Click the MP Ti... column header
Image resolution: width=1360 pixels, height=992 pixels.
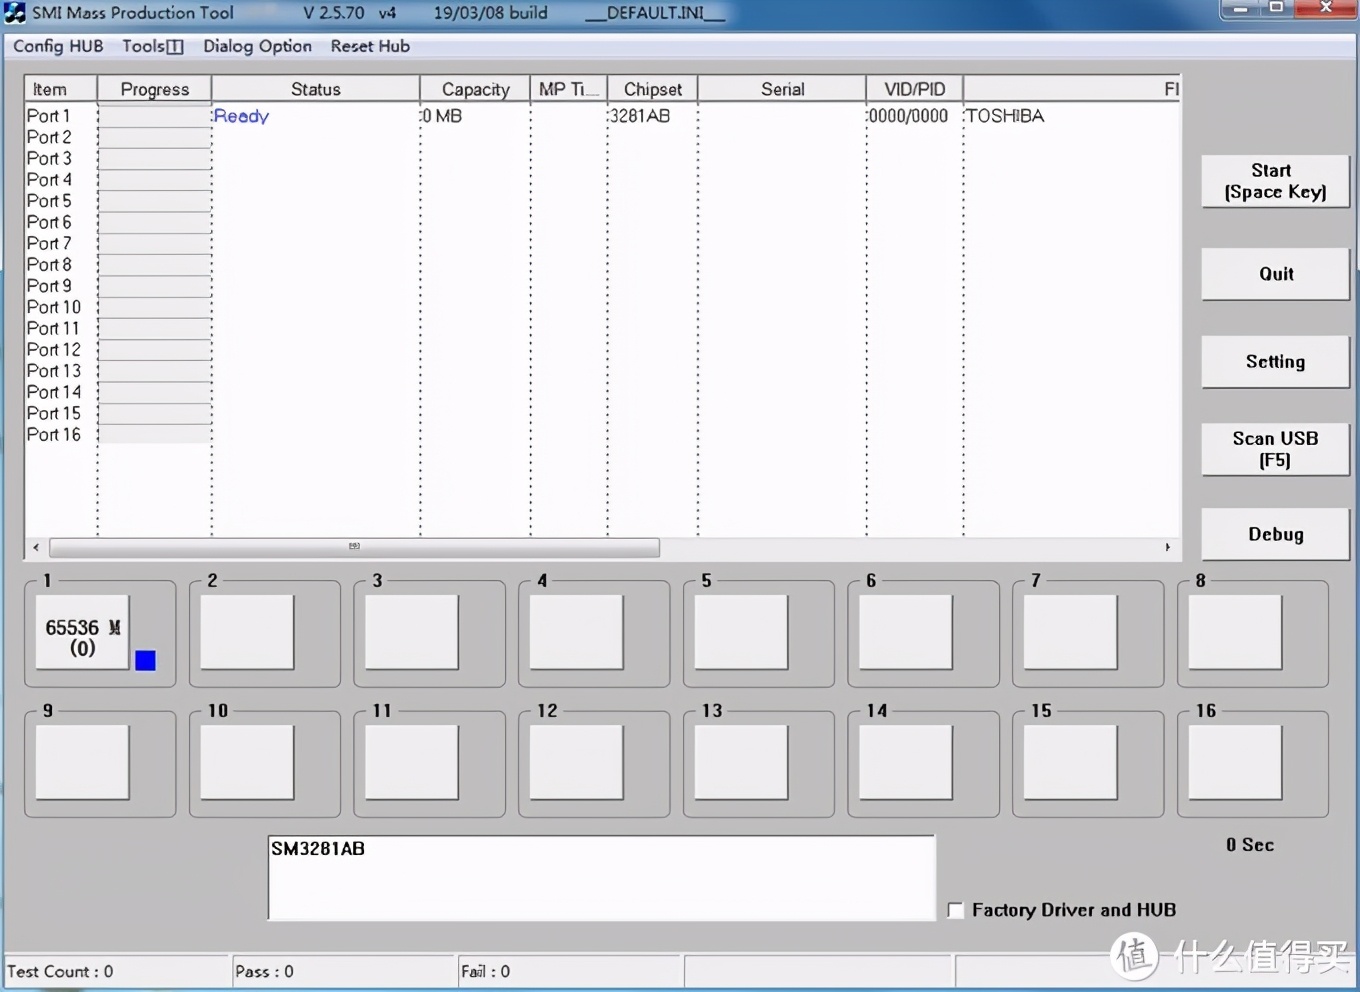[x=569, y=89]
